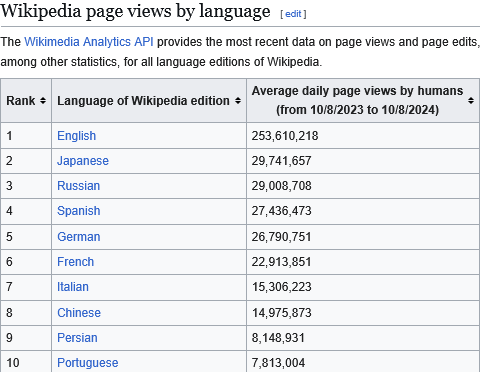Click the Average daily page views header
The height and width of the screenshot is (372, 480).
point(357,100)
